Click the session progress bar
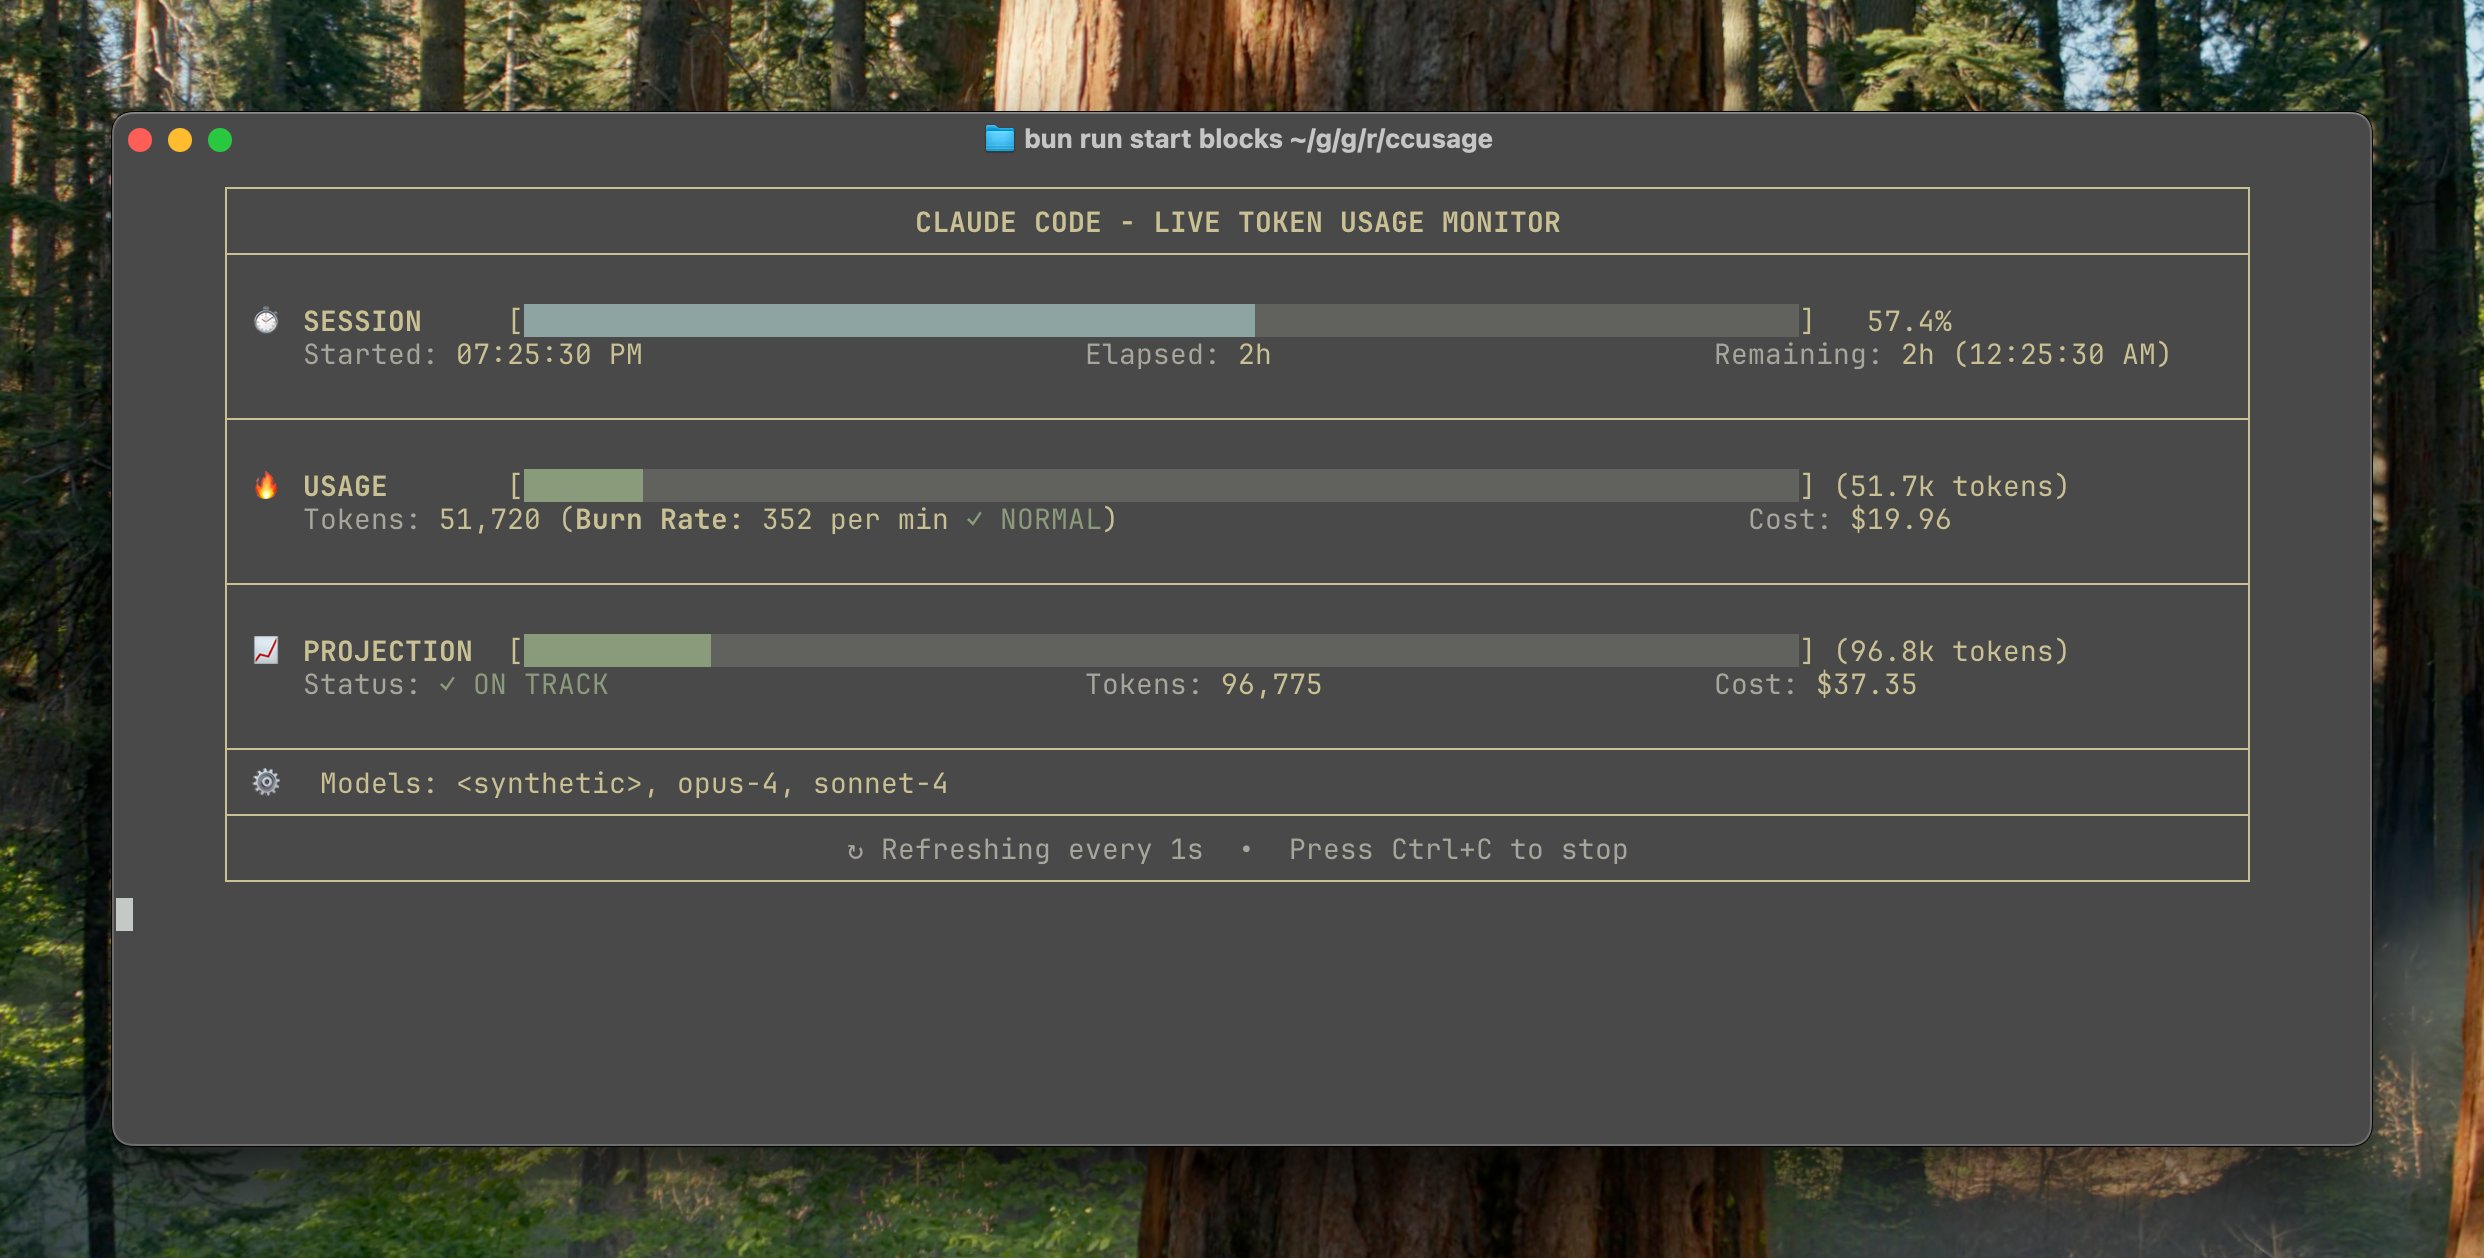This screenshot has height=1258, width=2484. 1160,320
